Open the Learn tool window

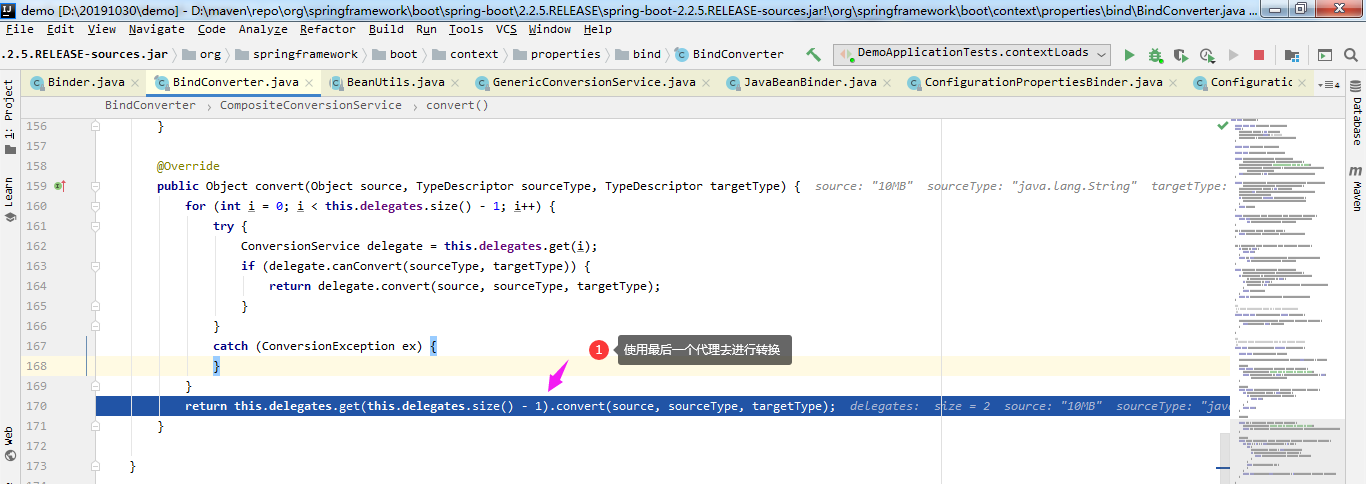tap(9, 200)
